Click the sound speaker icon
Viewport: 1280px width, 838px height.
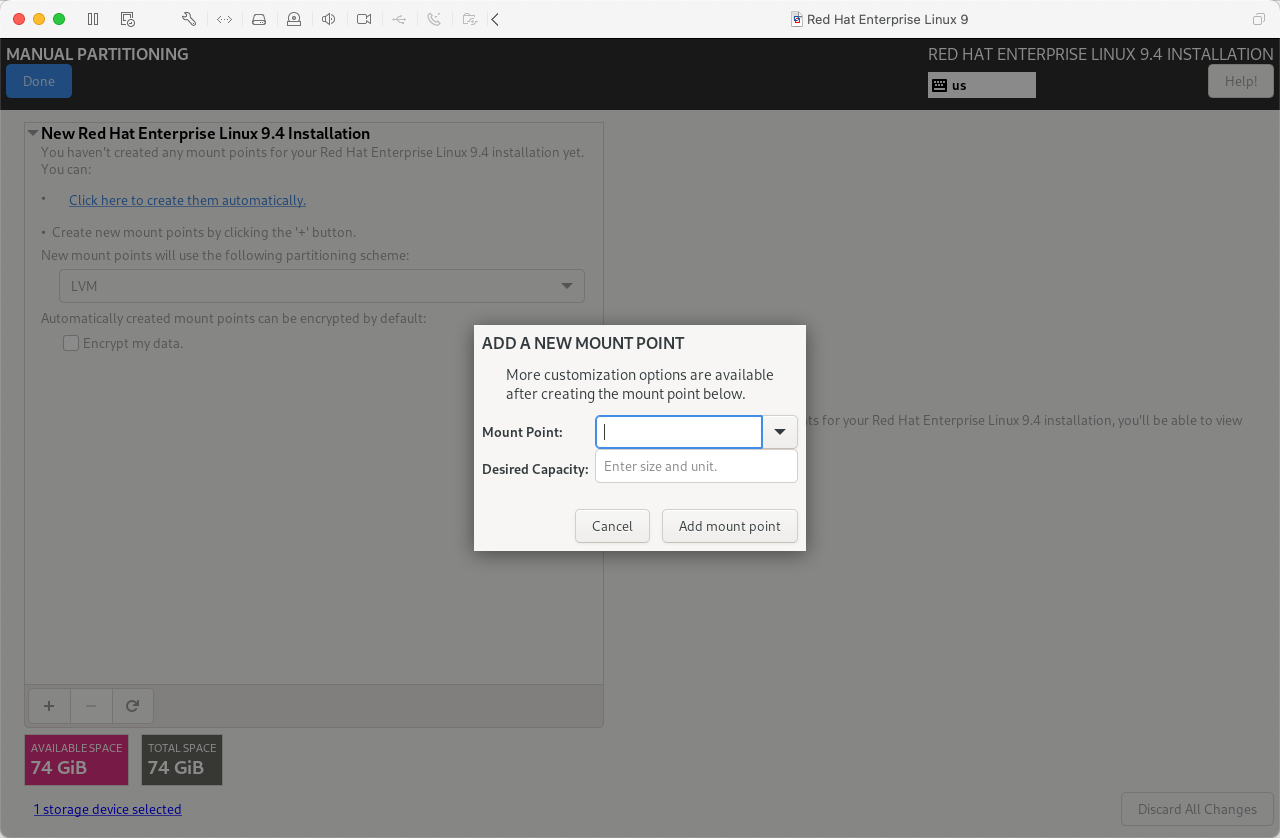[328, 19]
